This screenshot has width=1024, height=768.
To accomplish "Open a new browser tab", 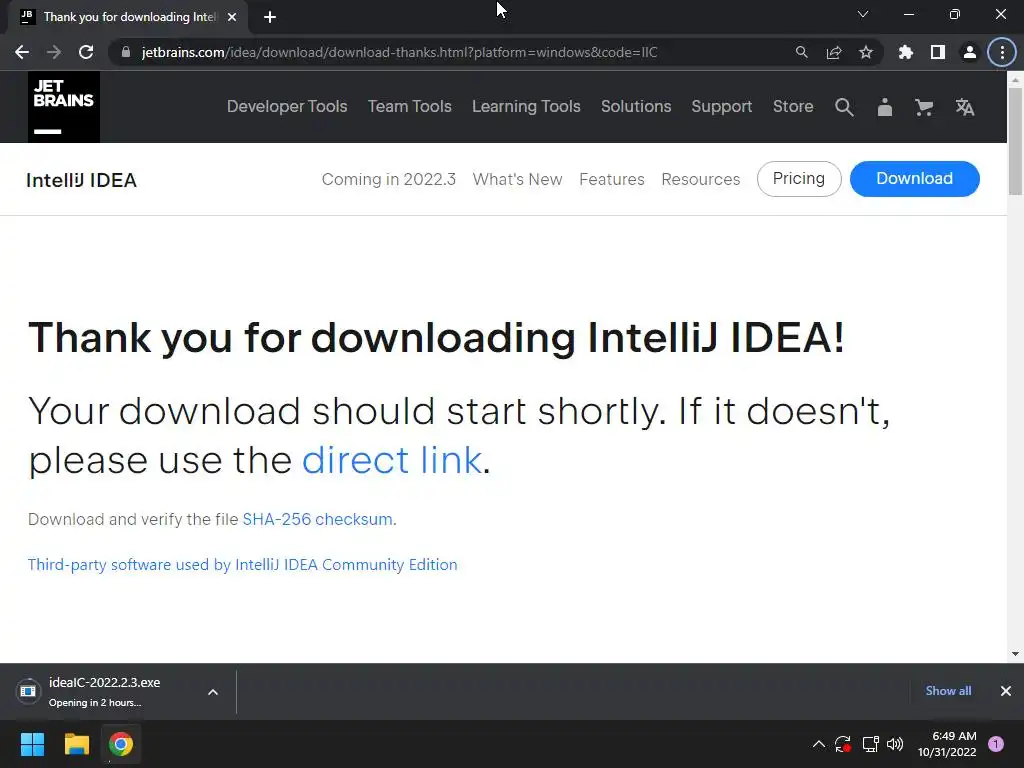I will click(x=270, y=17).
